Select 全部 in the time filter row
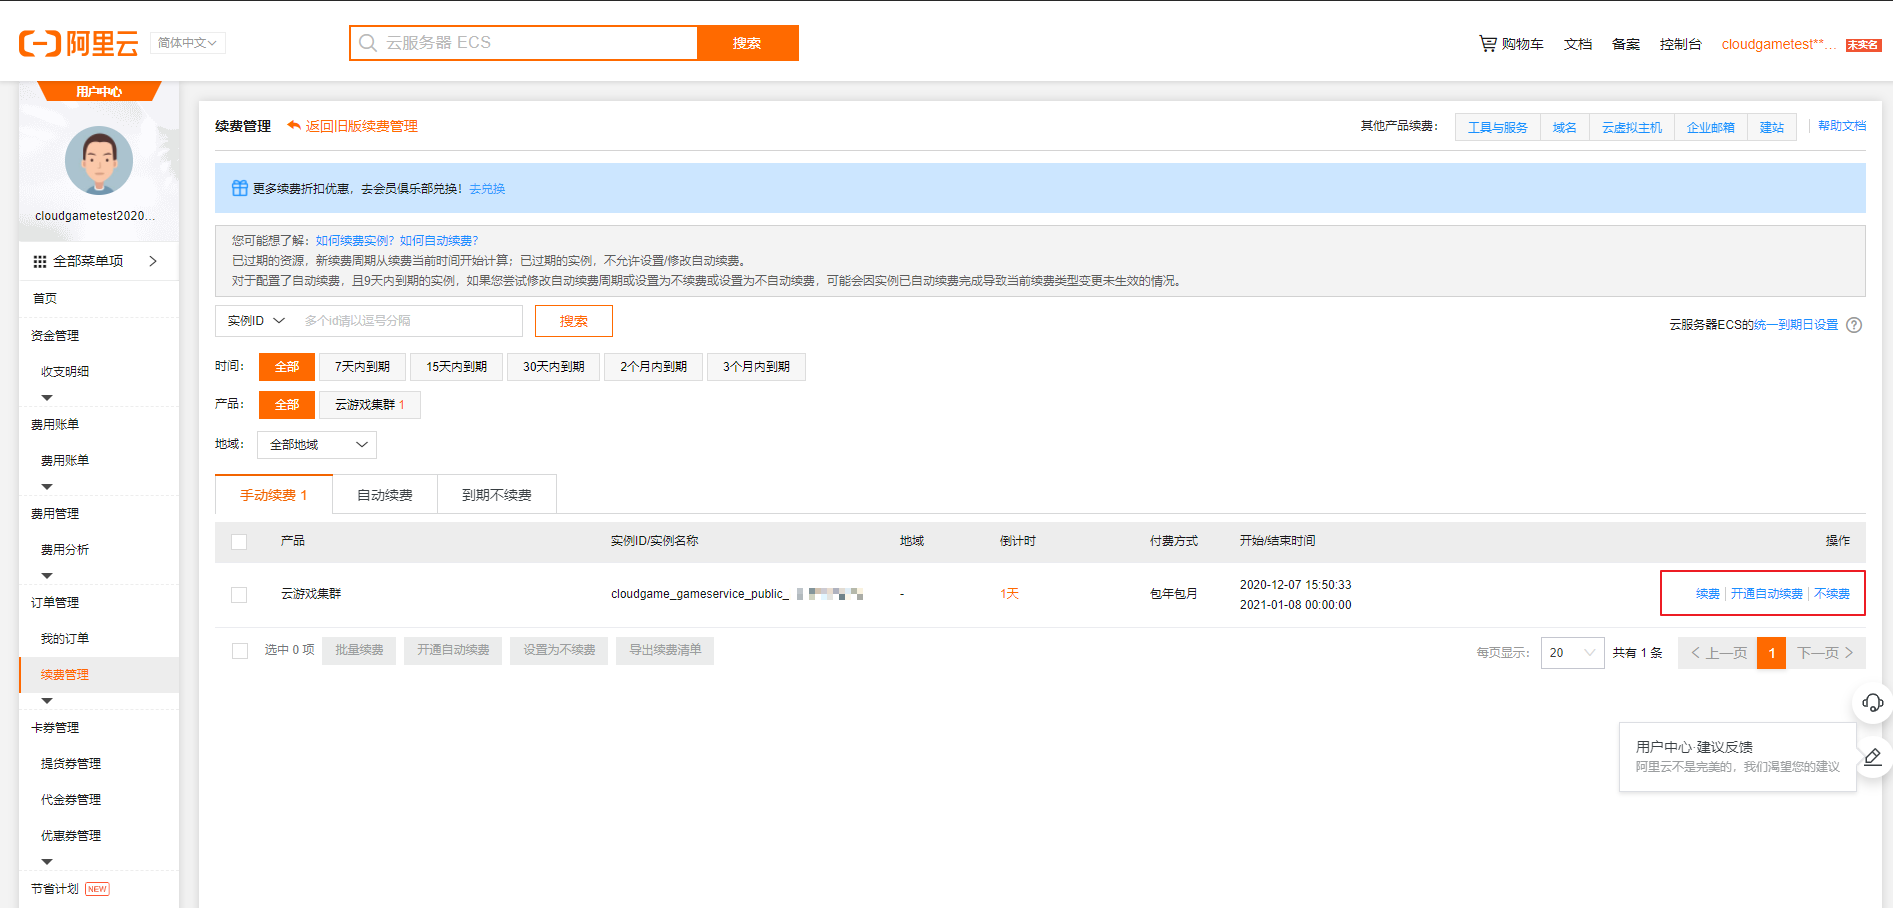 (x=287, y=367)
